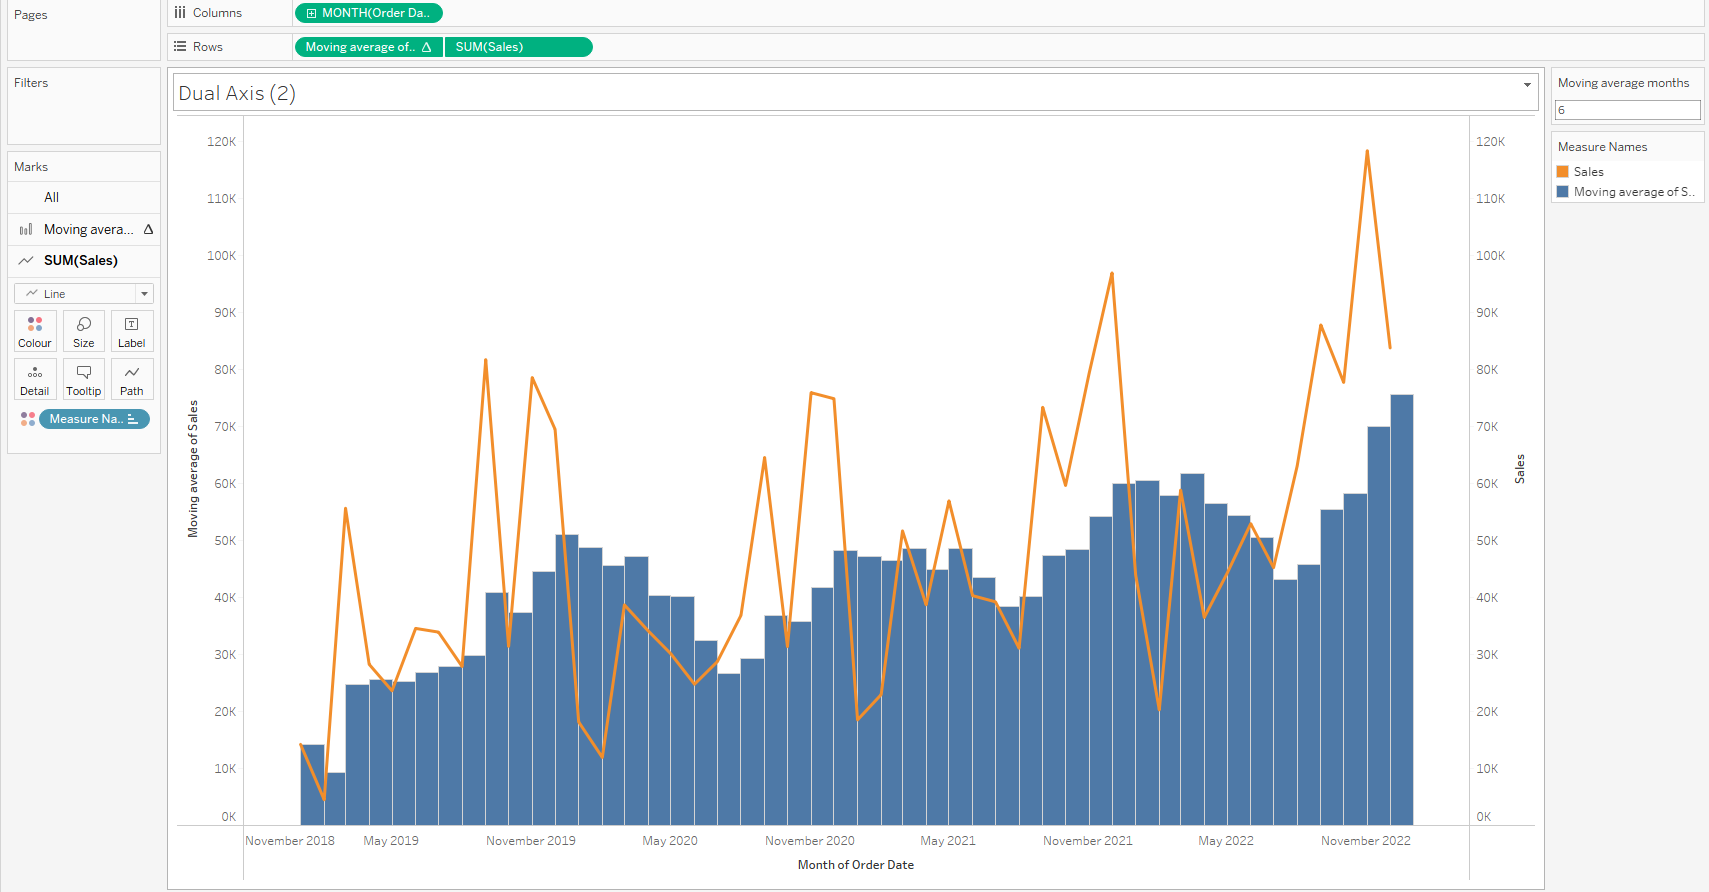
Task: Click the Measure Names legend title
Action: pyautogui.click(x=1602, y=147)
